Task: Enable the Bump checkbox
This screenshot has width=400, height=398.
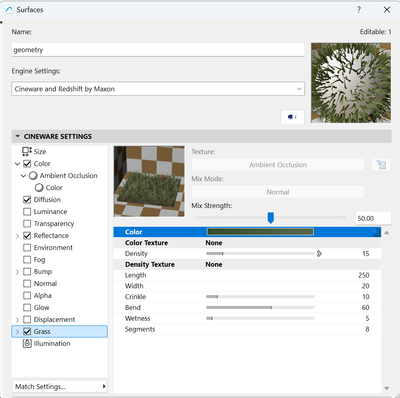Action: click(x=27, y=272)
